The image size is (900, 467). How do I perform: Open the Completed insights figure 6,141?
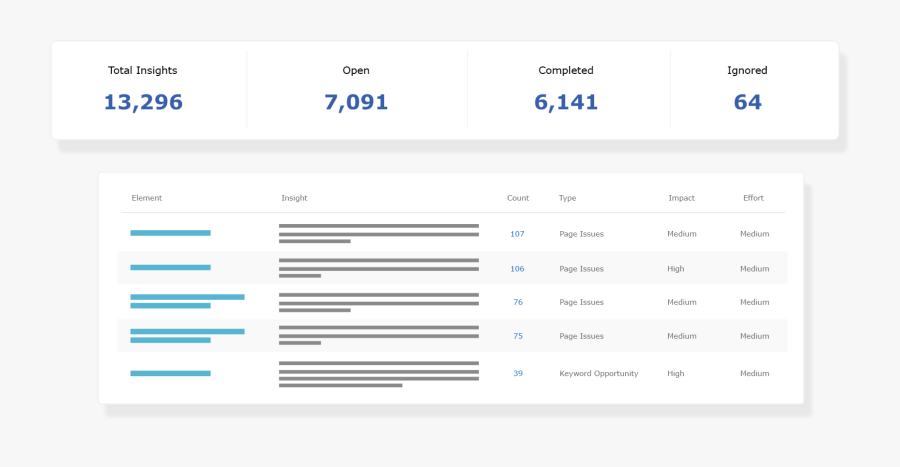point(566,102)
